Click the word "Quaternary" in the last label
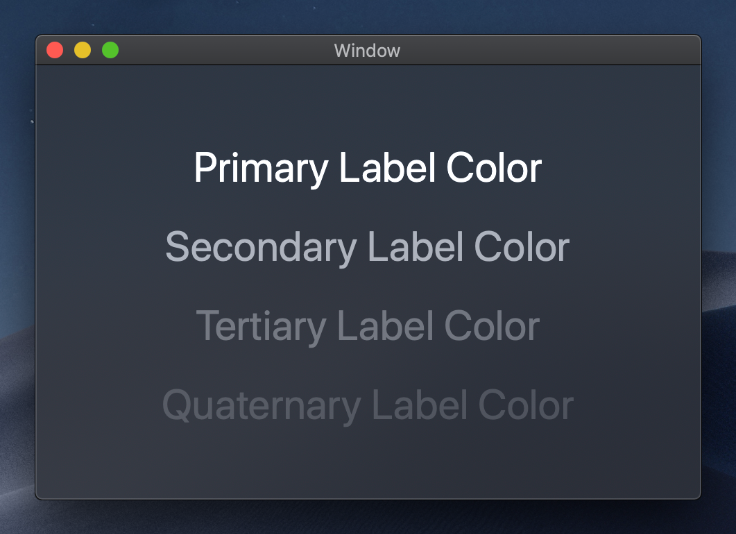The image size is (736, 534). 261,406
